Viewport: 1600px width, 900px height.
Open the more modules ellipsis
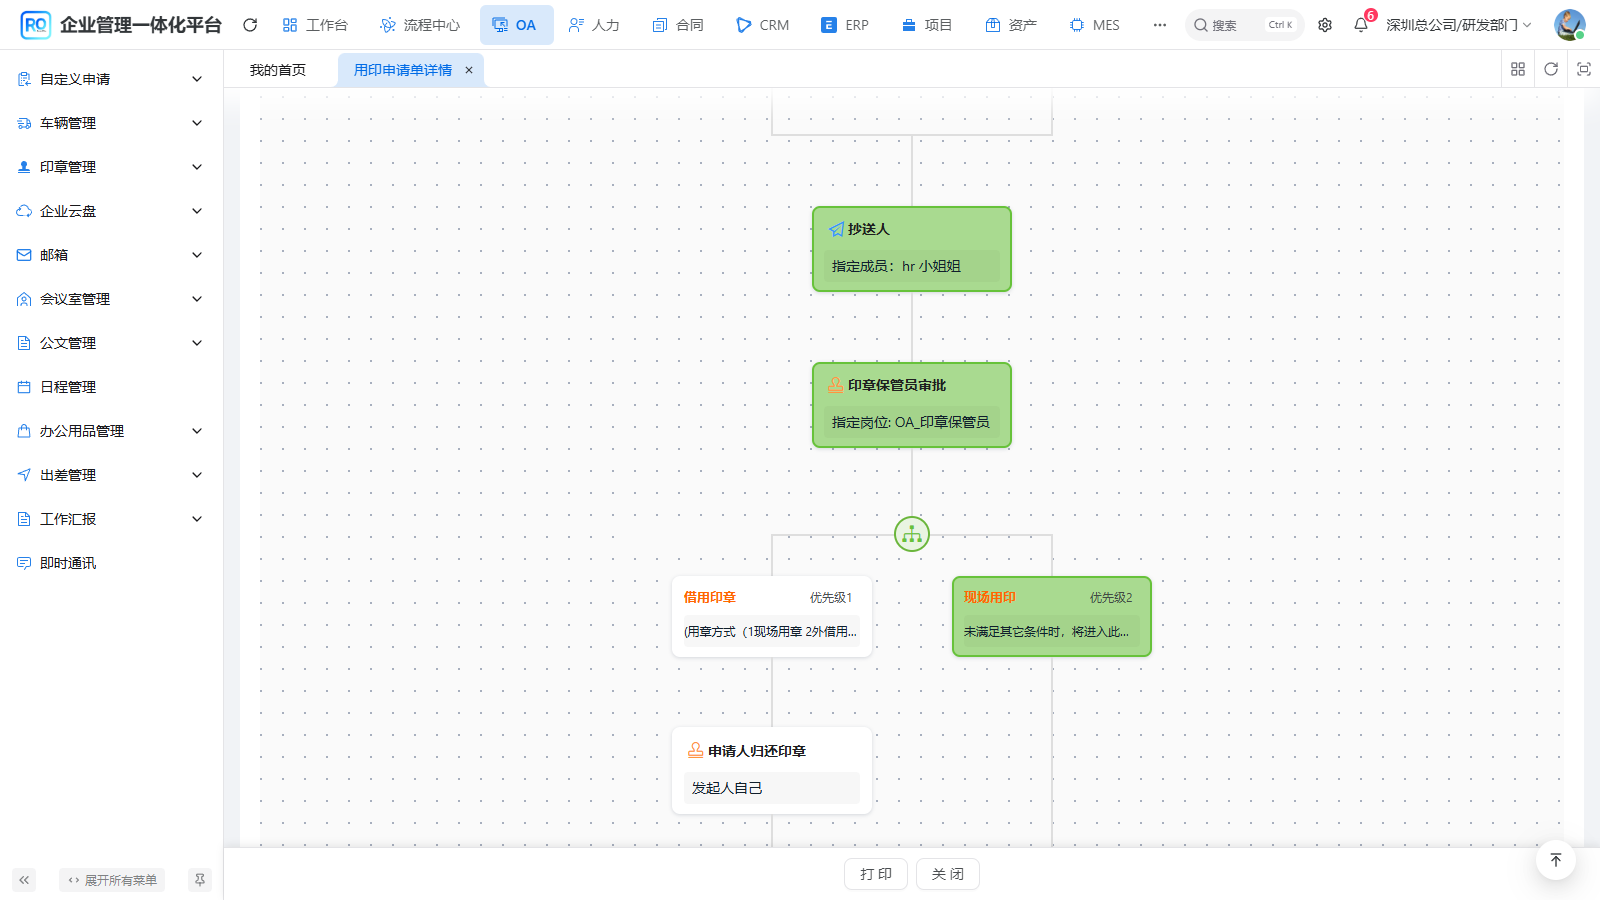click(x=1160, y=25)
